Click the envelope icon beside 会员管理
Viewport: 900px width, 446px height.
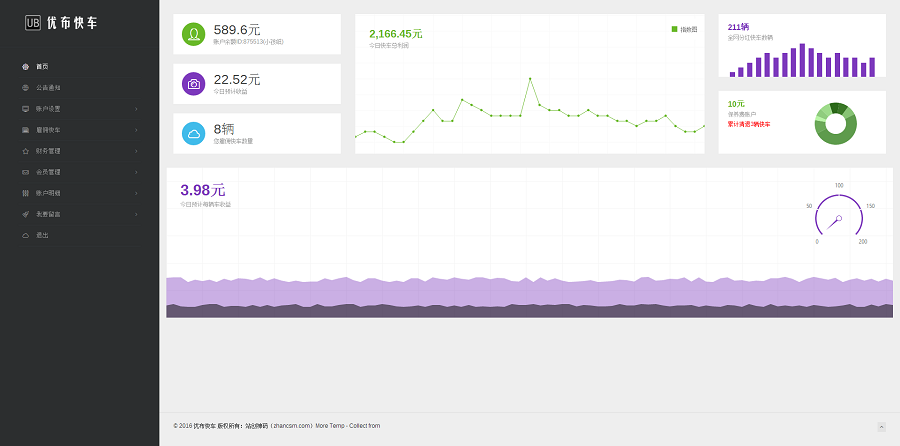(x=26, y=172)
